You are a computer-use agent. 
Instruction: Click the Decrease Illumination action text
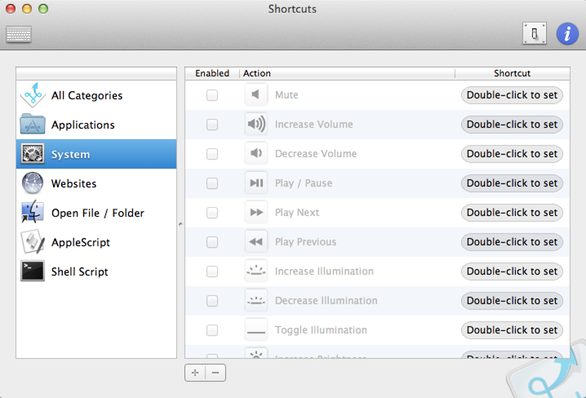click(326, 301)
